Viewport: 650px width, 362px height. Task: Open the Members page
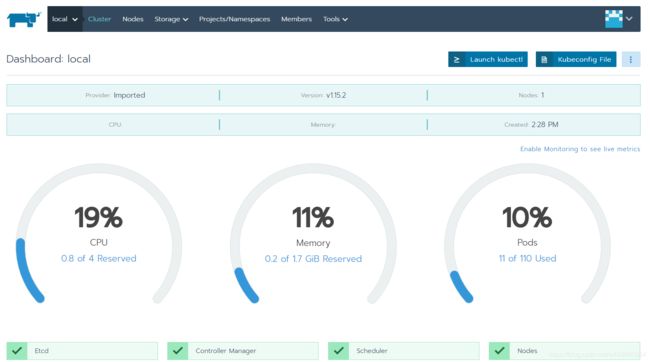tap(296, 19)
